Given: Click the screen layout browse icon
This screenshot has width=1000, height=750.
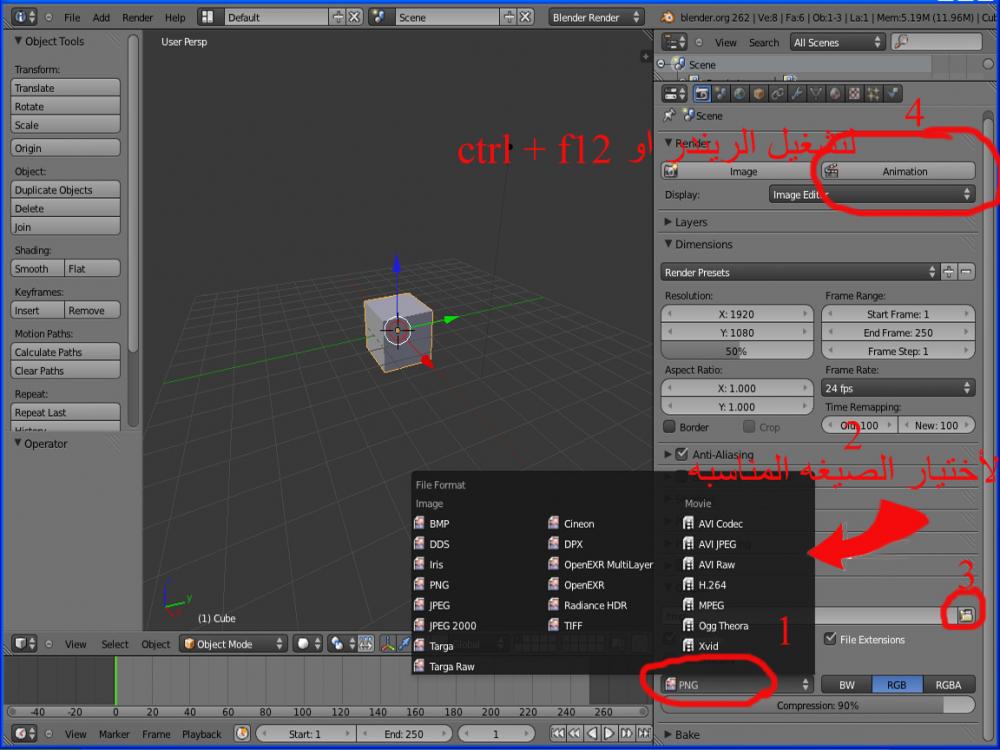Looking at the screenshot, I should [207, 17].
